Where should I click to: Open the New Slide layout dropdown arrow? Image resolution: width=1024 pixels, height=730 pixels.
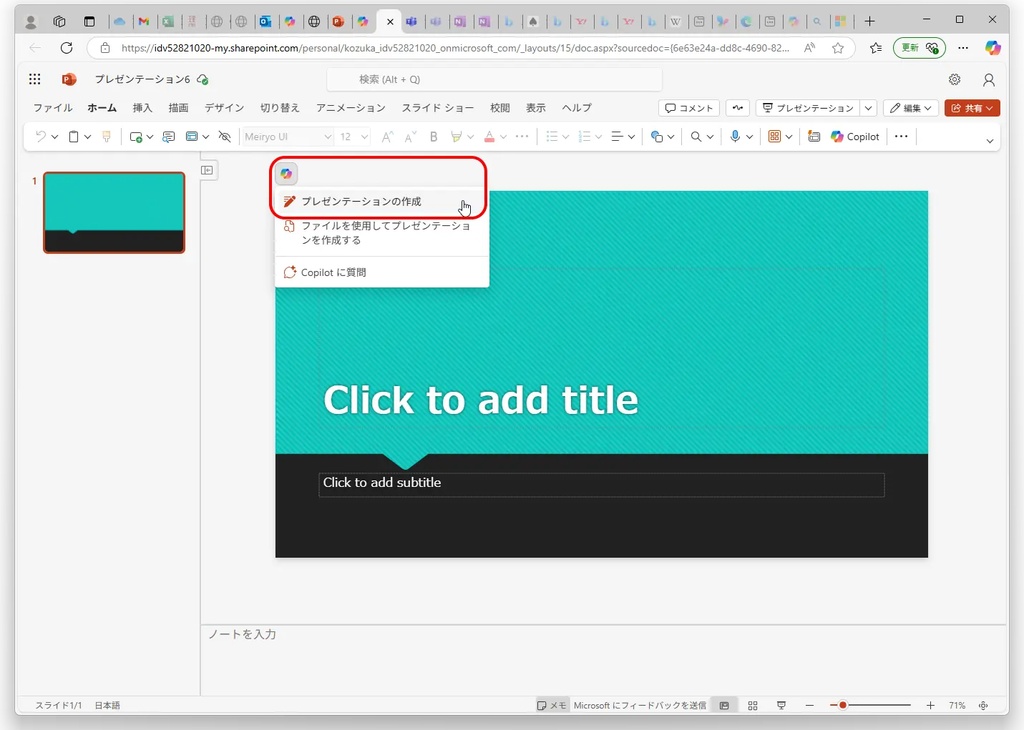pyautogui.click(x=150, y=137)
